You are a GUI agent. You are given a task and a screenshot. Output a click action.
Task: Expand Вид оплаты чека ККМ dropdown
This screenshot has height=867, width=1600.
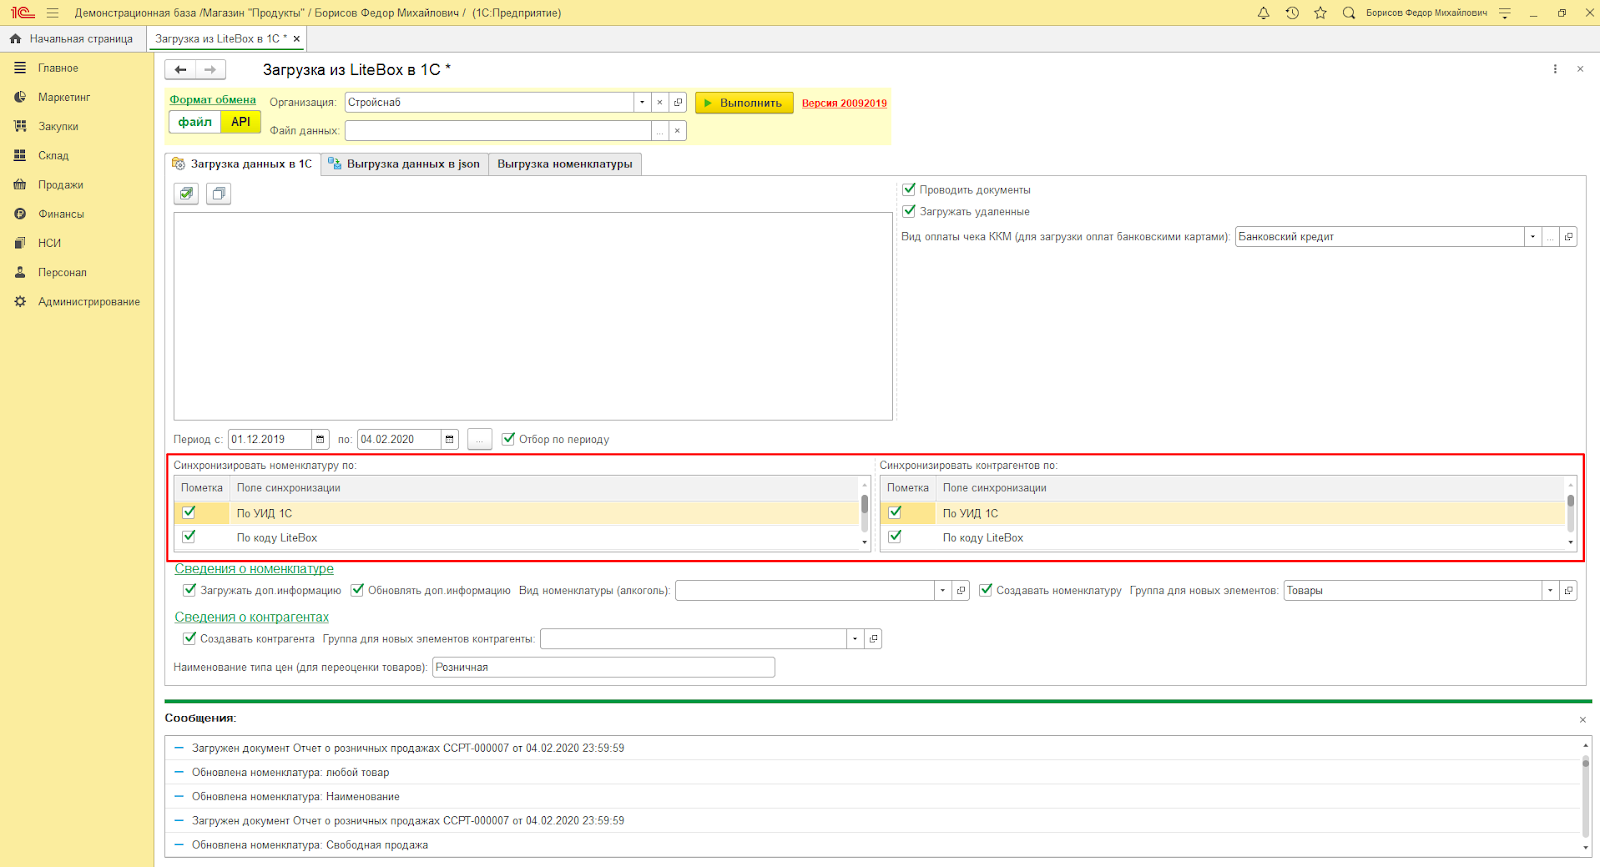tap(1532, 237)
